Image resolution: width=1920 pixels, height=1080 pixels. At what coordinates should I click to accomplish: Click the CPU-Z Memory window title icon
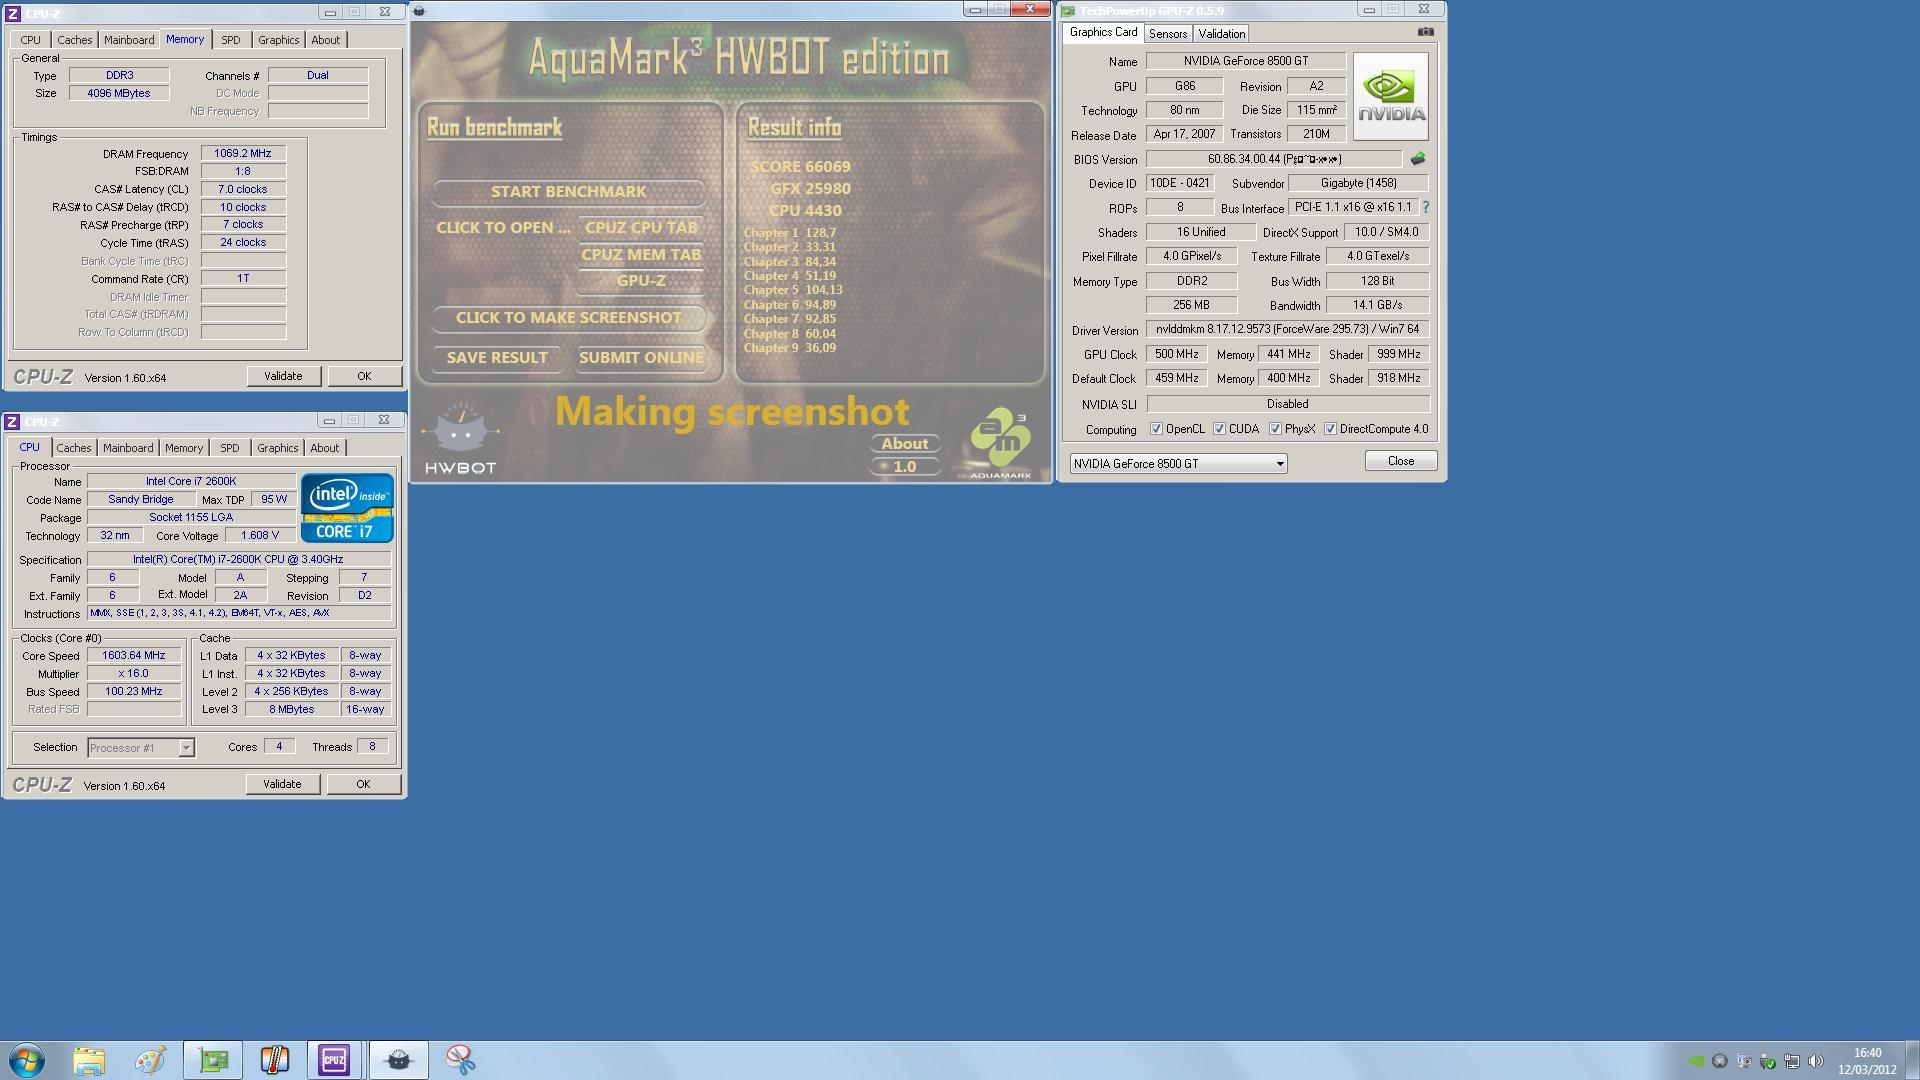point(13,13)
